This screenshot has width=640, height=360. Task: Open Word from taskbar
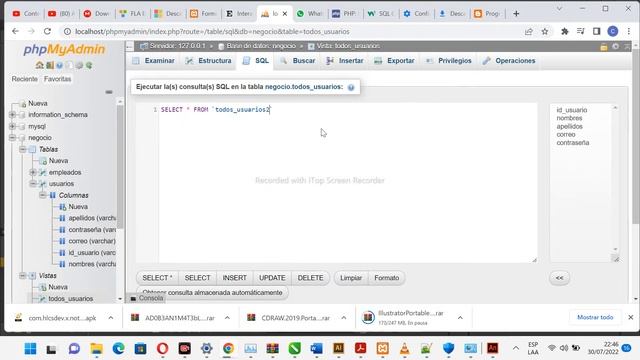pyautogui.click(x=316, y=349)
